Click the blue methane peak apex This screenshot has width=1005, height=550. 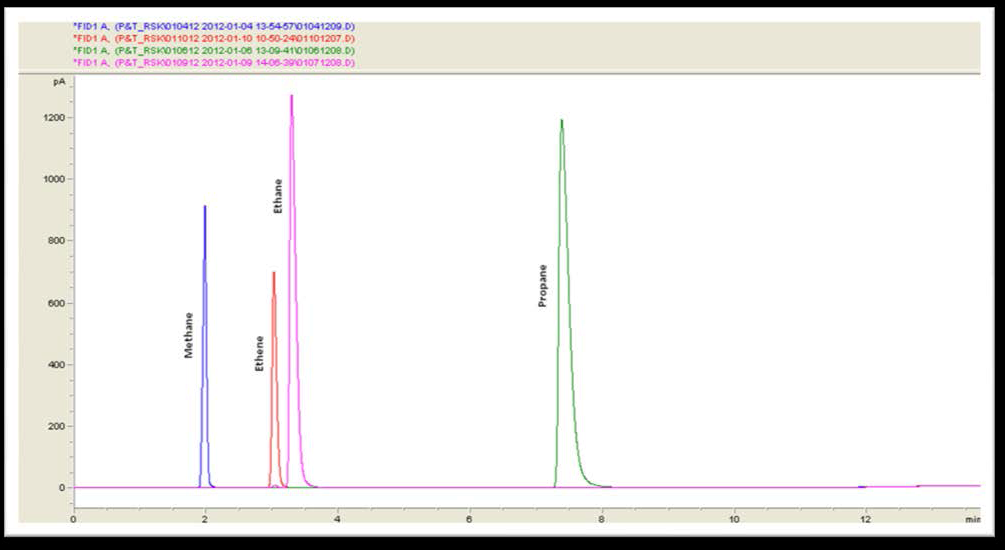coord(204,206)
